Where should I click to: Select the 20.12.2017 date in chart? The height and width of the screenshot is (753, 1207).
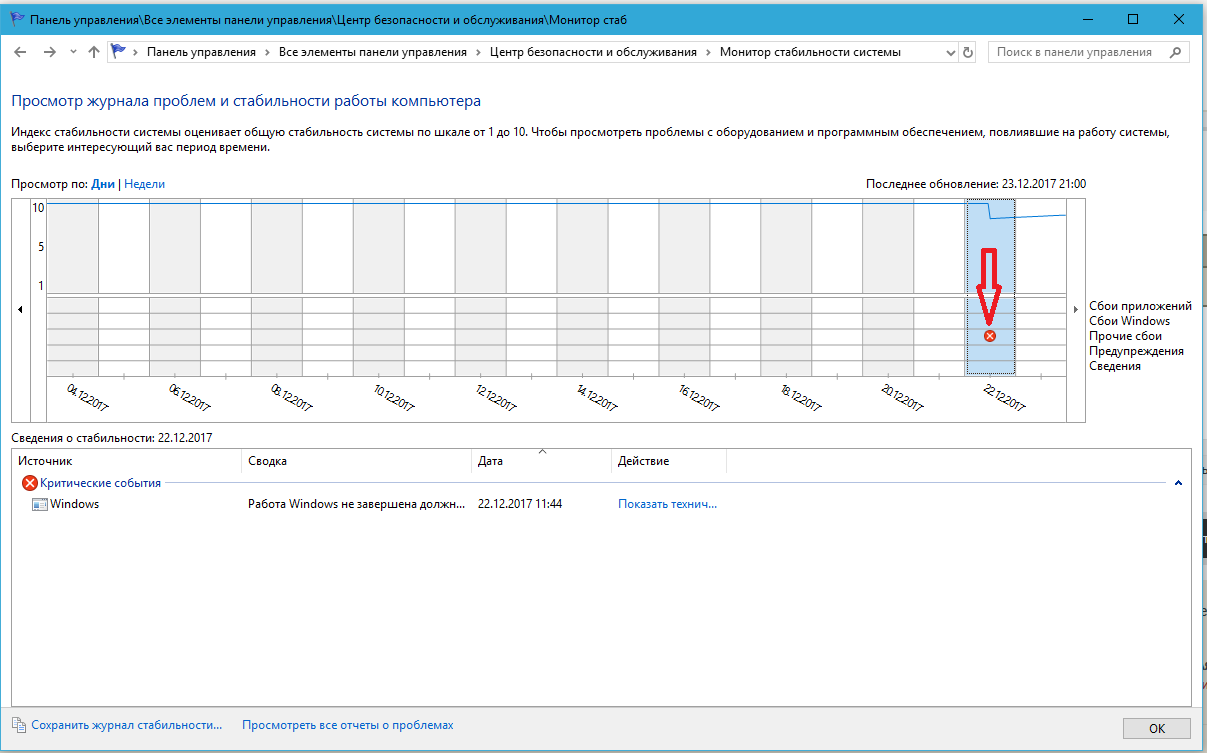click(x=904, y=396)
